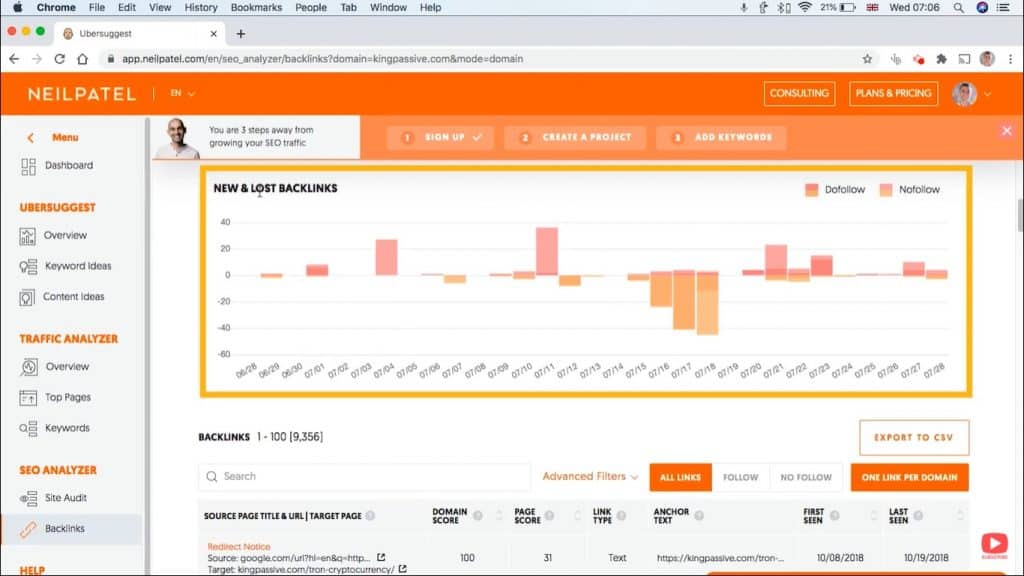
Task: Click the Sign Up step button
Action: tap(440, 138)
